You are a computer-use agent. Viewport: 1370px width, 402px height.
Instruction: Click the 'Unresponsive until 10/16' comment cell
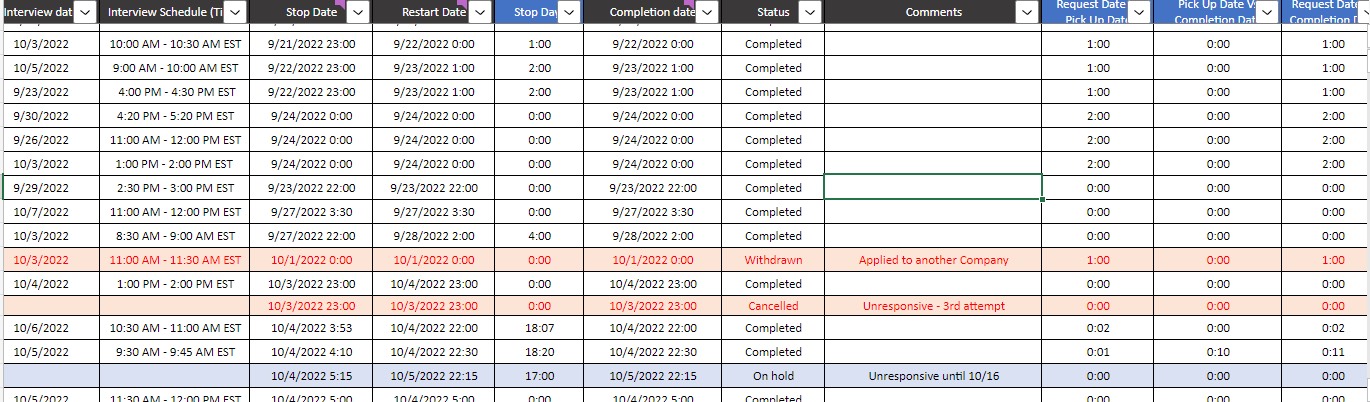pos(933,376)
